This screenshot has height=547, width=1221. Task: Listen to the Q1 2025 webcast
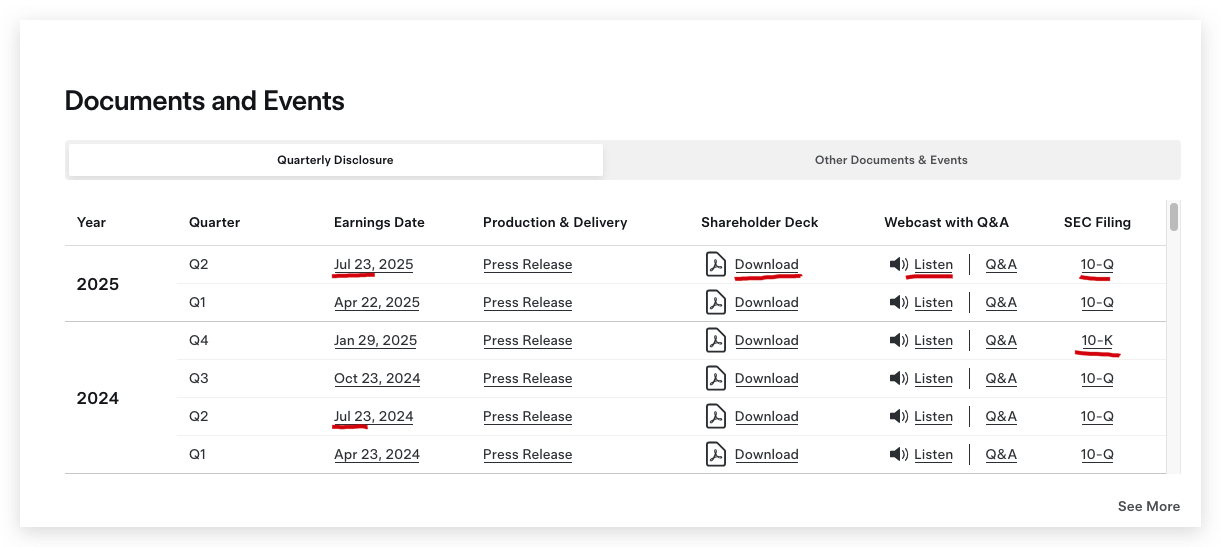click(x=933, y=303)
